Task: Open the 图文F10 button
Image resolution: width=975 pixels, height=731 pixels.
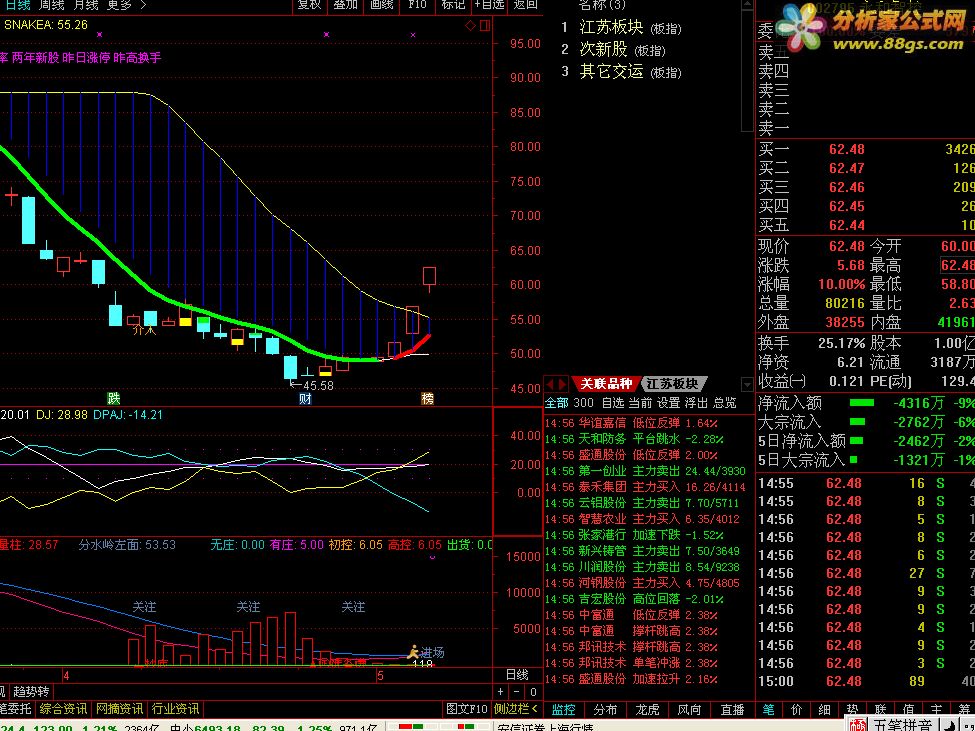Action: (467, 709)
